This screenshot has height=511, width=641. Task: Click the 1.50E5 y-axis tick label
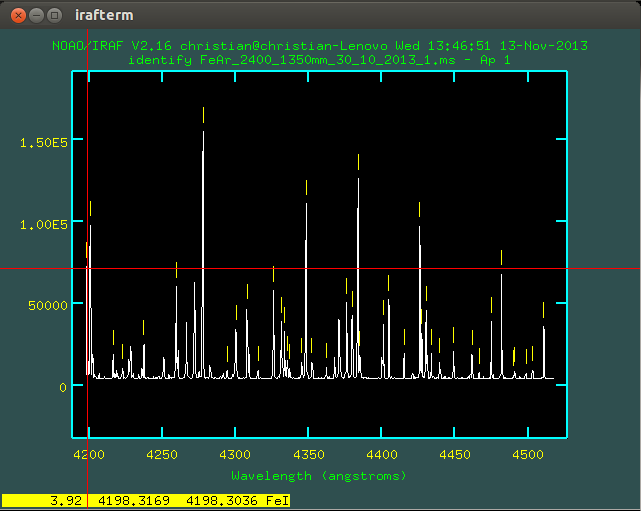[x=42, y=142]
